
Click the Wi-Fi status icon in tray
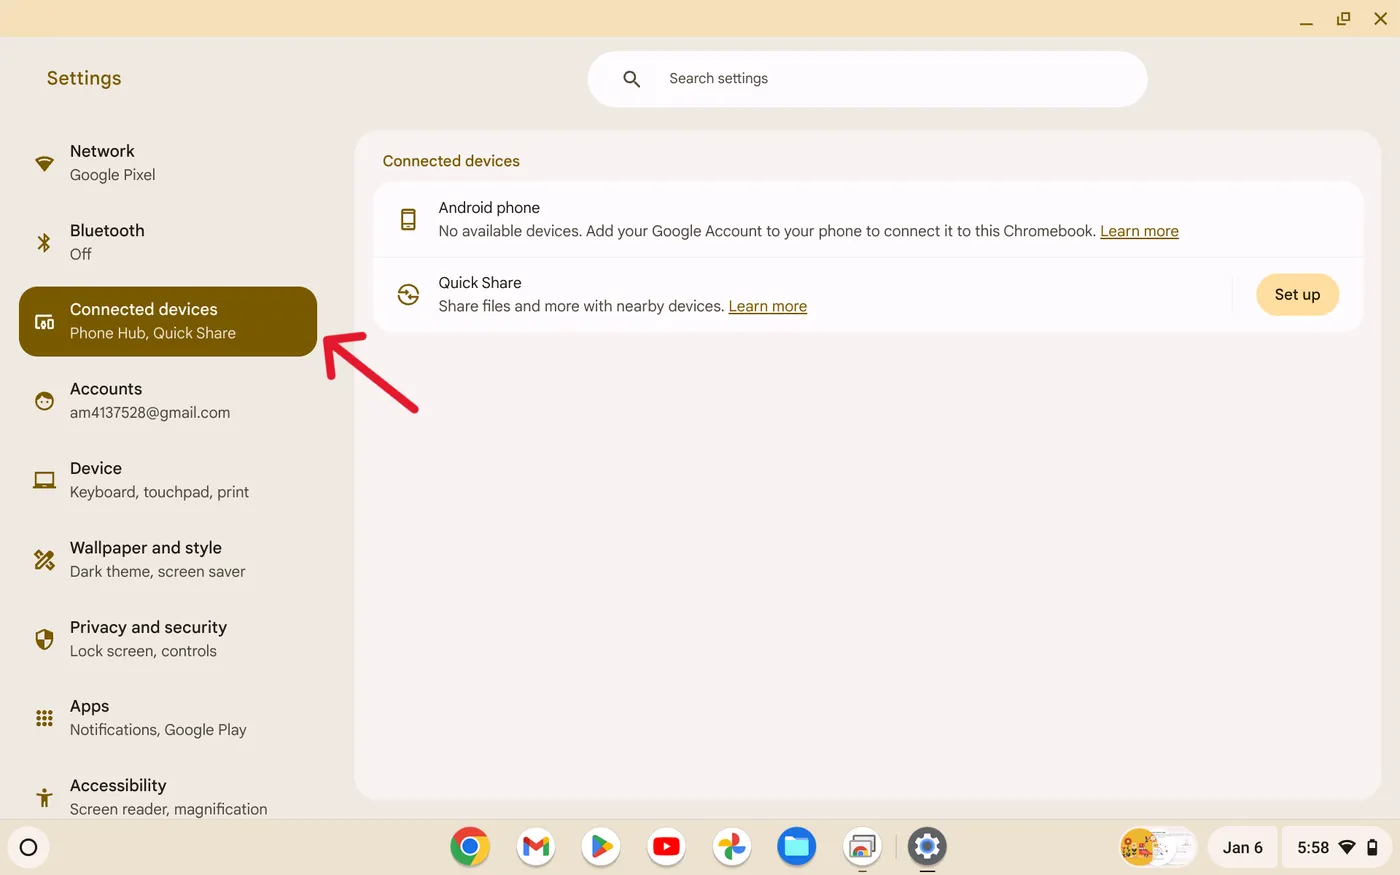coord(1347,847)
